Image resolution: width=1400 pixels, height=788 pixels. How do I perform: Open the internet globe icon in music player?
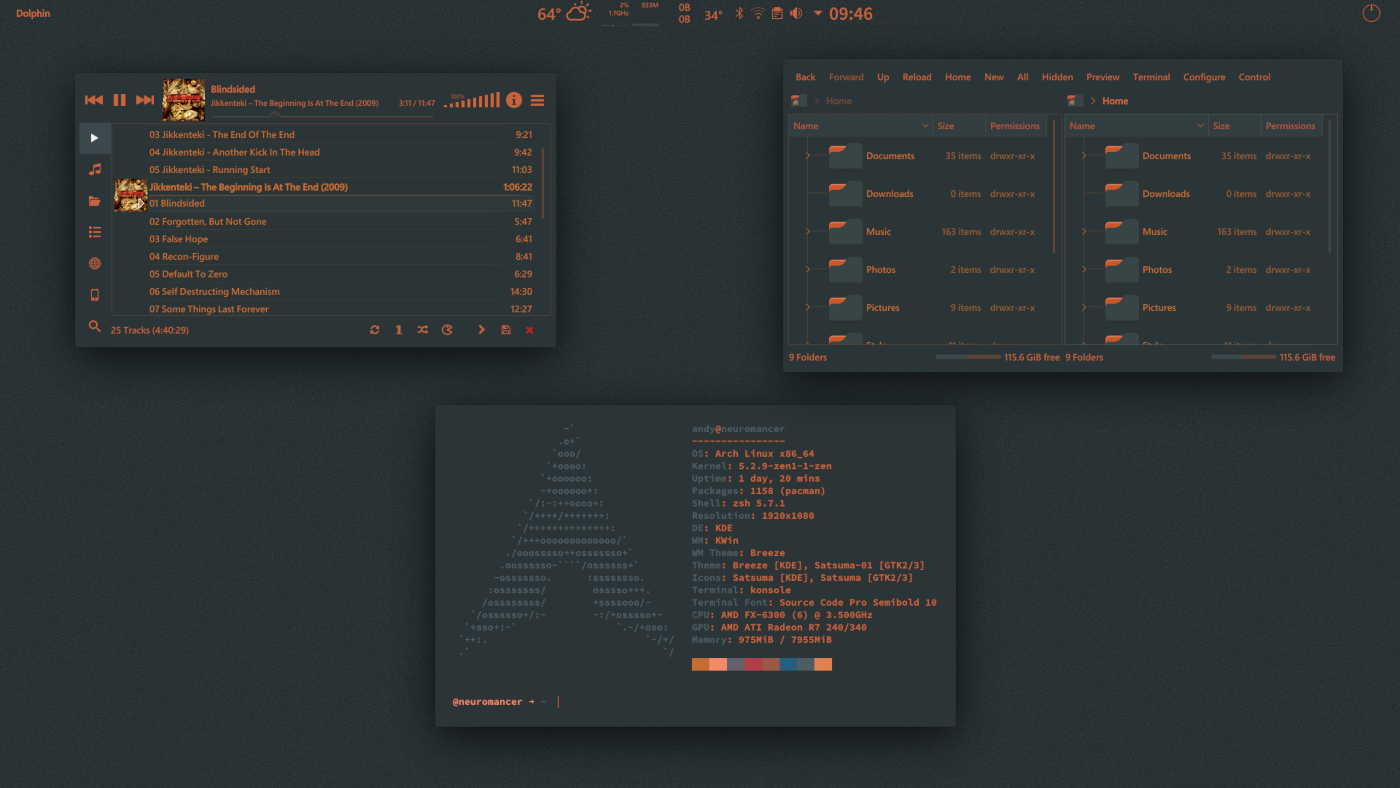pyautogui.click(x=95, y=264)
